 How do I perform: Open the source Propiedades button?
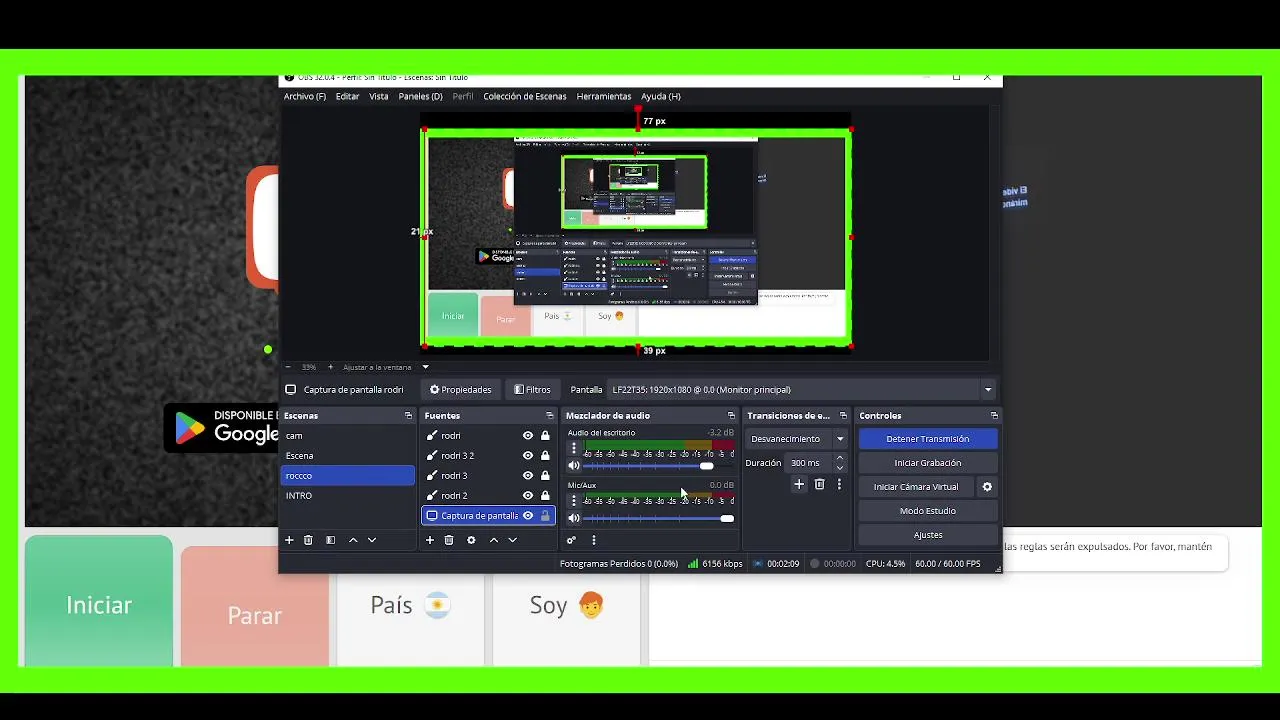click(461, 390)
